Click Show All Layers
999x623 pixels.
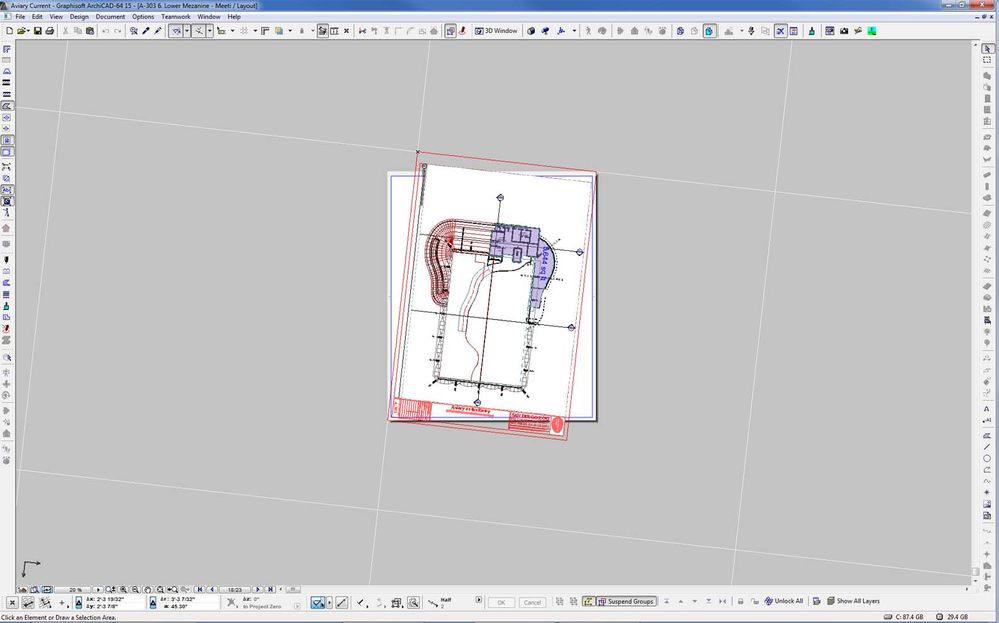pyautogui.click(x=852, y=601)
